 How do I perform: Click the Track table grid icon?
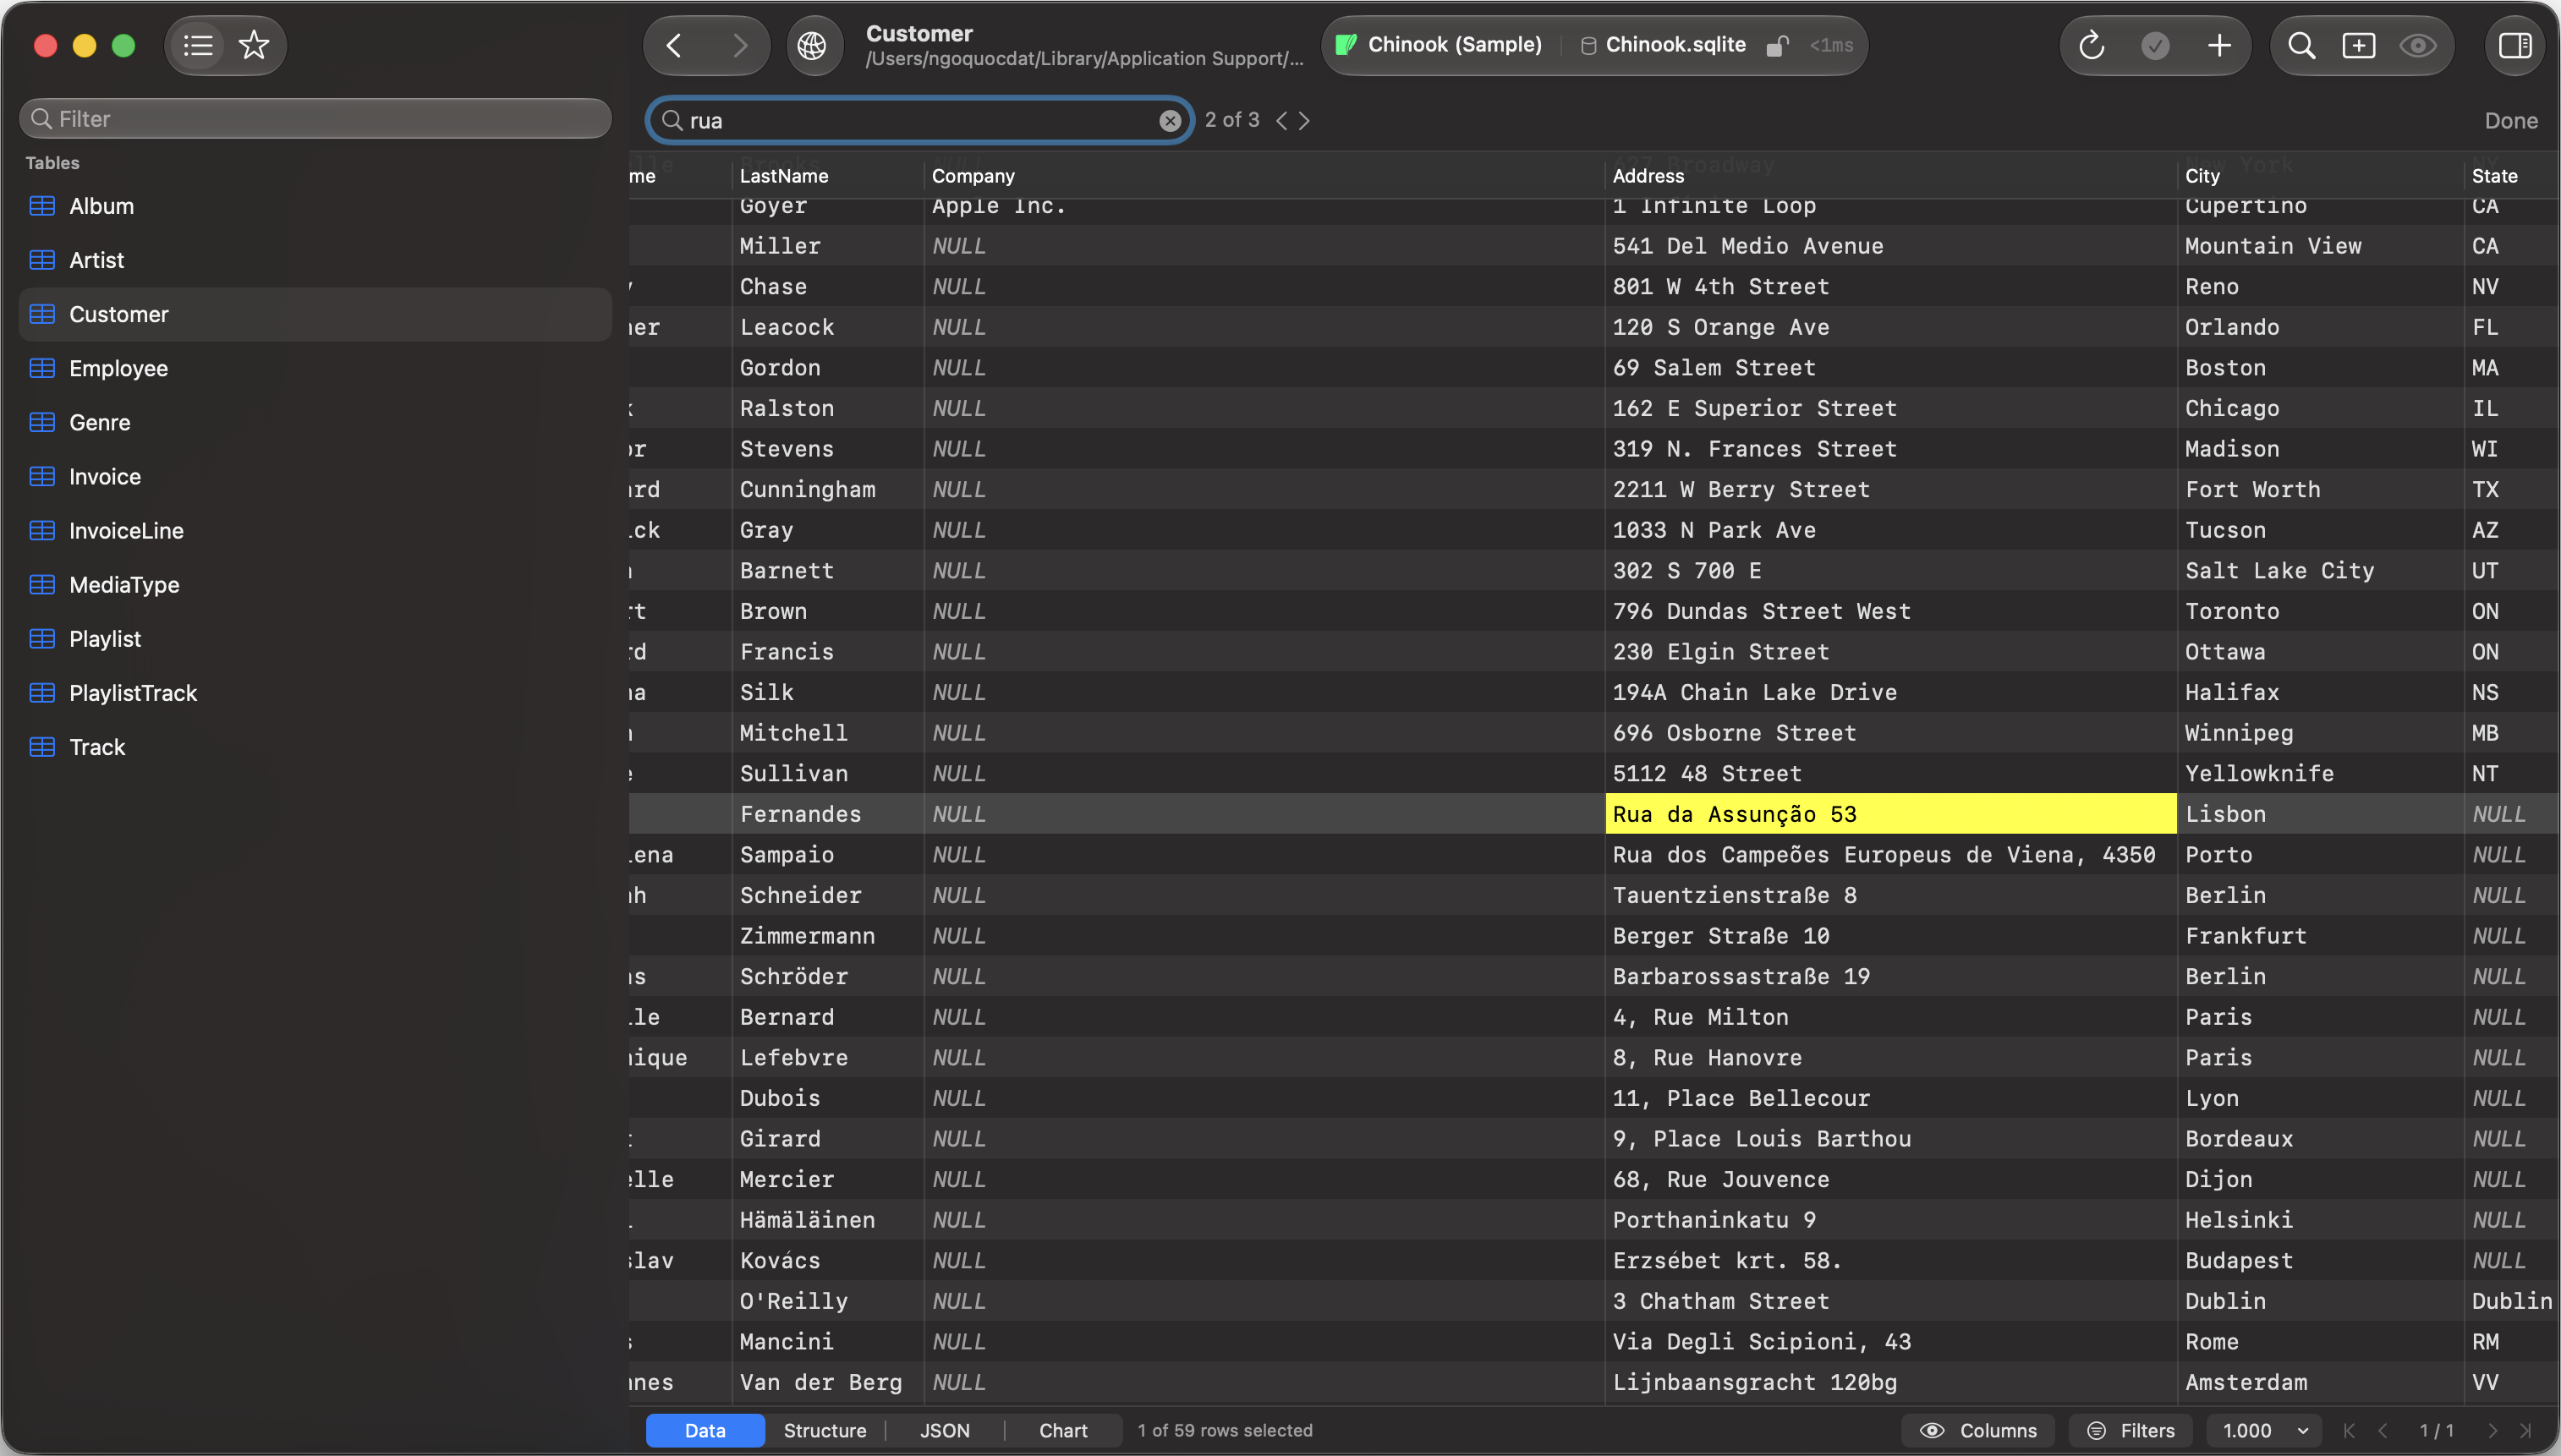pos(42,746)
